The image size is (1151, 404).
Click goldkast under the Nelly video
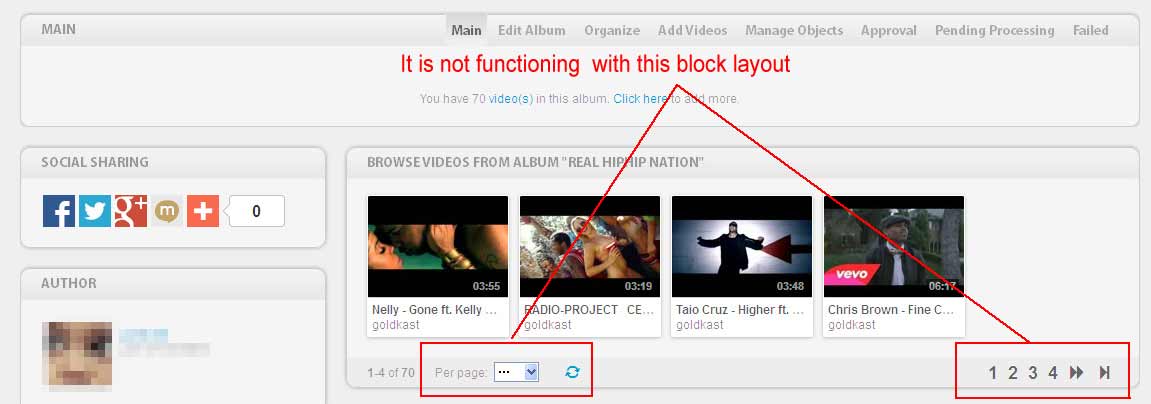pos(396,325)
